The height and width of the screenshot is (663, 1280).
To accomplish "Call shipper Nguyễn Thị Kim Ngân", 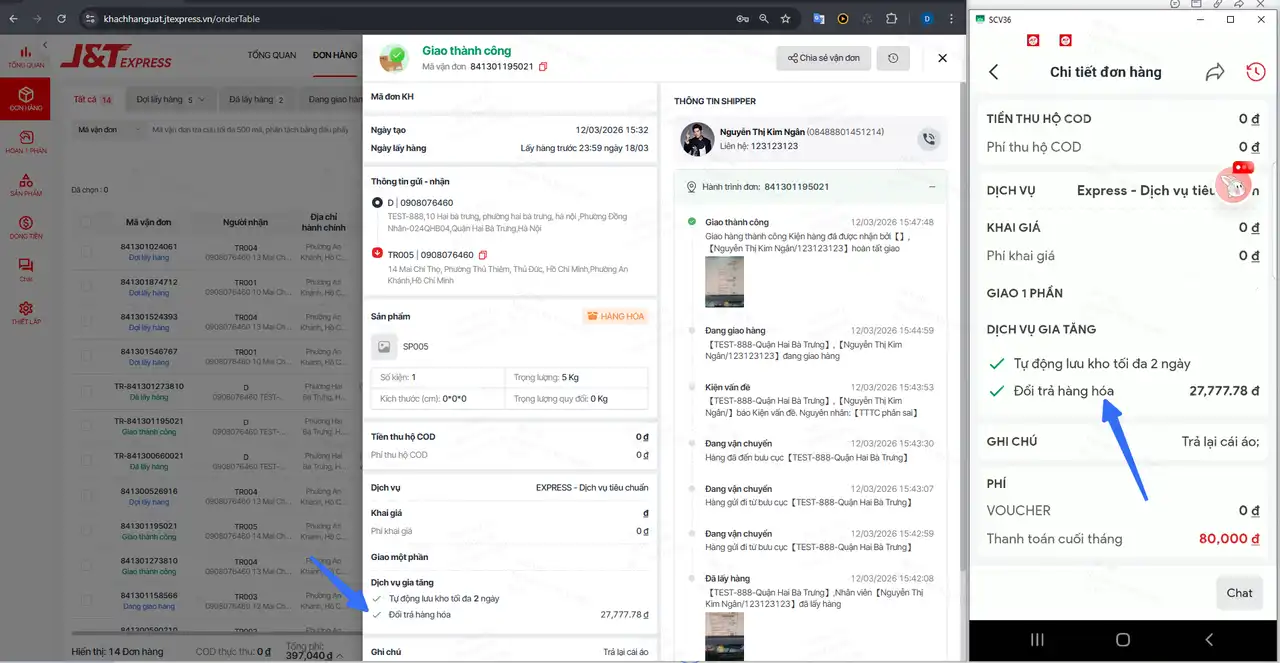I will 929,140.
